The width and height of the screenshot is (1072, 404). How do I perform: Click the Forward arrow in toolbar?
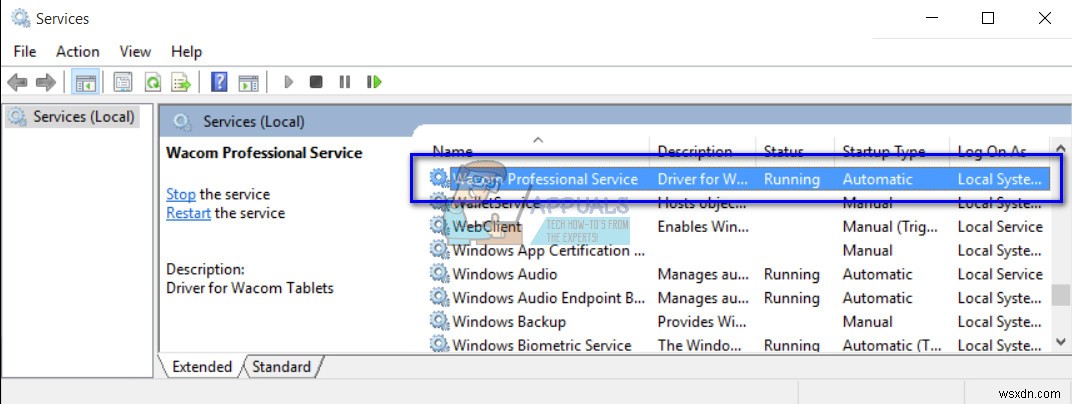46,83
